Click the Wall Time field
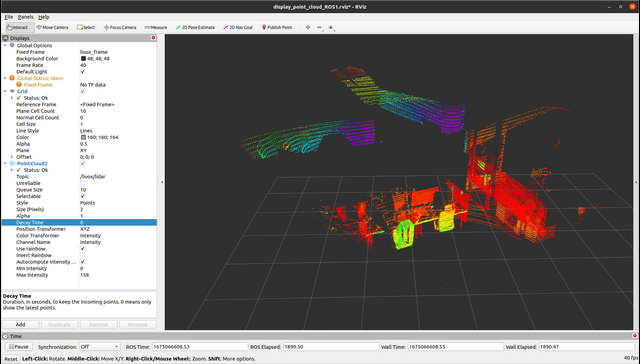Screen dimensions: 640x364 (x=455, y=346)
